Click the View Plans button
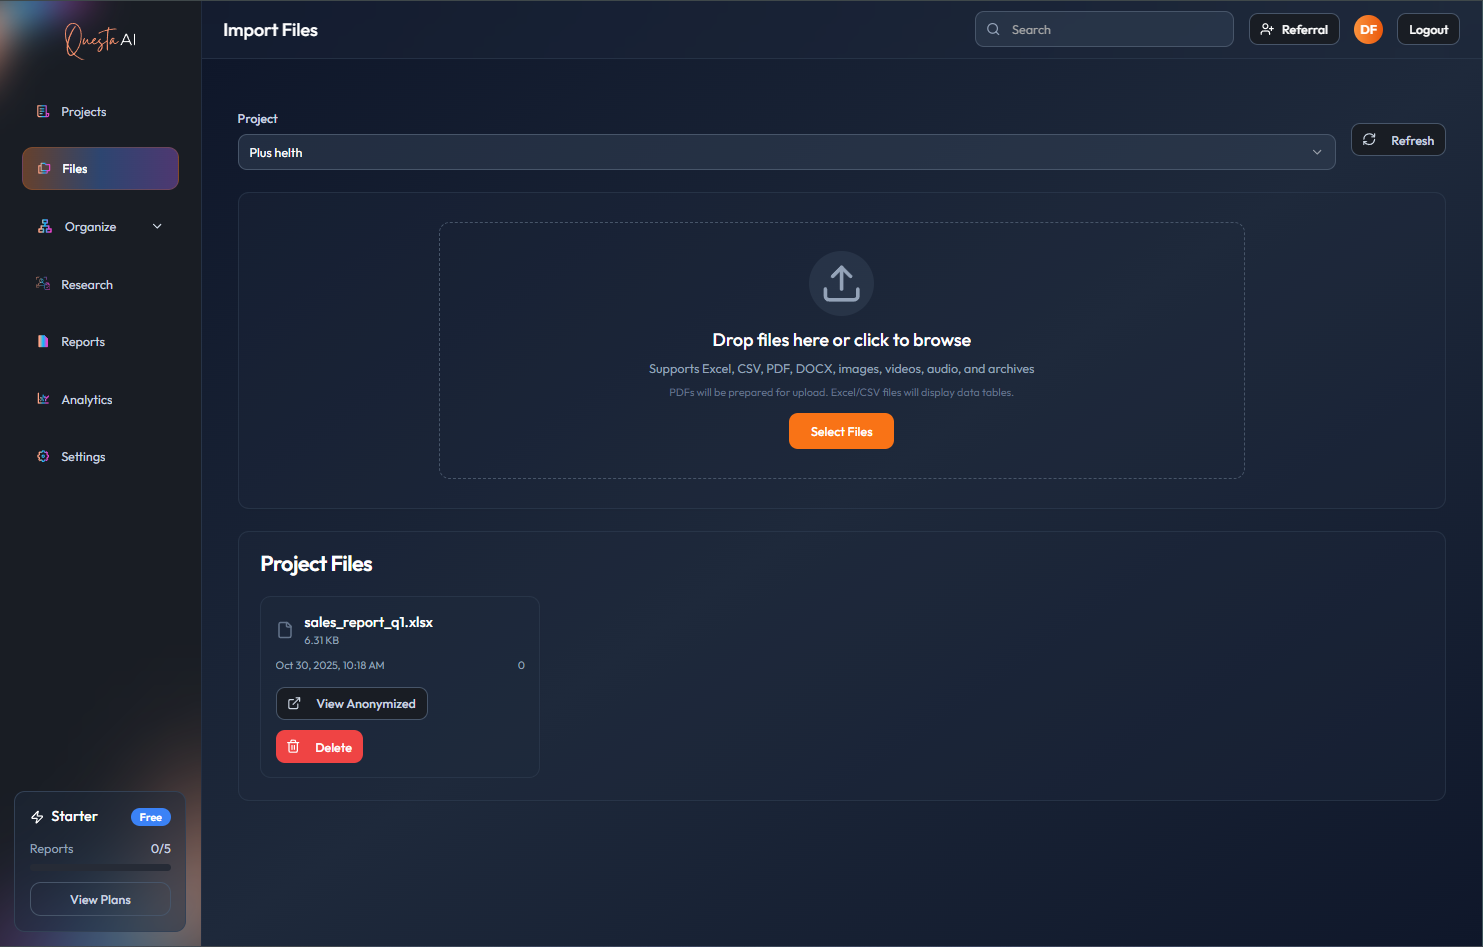 (100, 900)
